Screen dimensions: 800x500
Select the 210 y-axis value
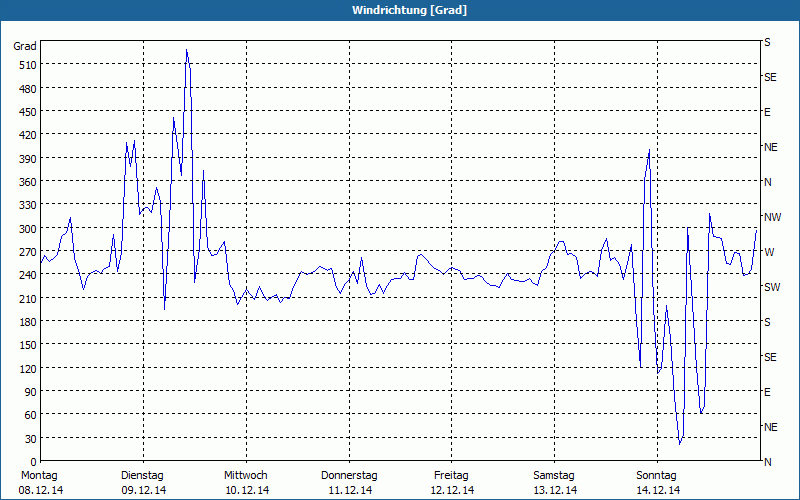click(x=28, y=298)
